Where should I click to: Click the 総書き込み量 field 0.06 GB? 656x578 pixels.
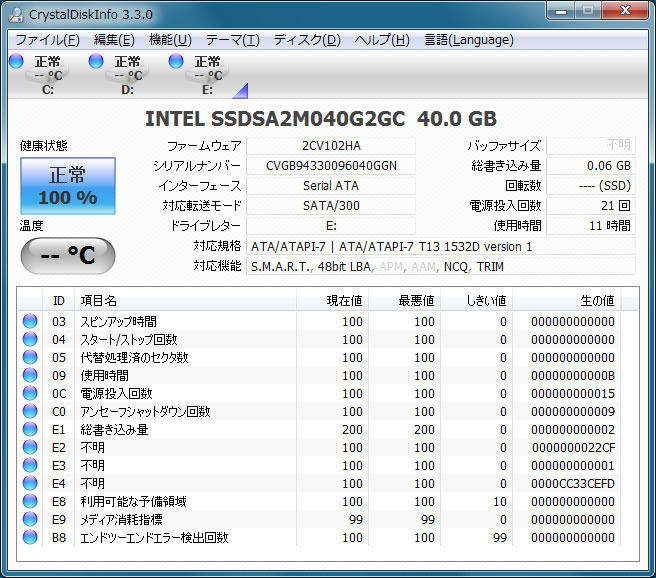click(591, 166)
